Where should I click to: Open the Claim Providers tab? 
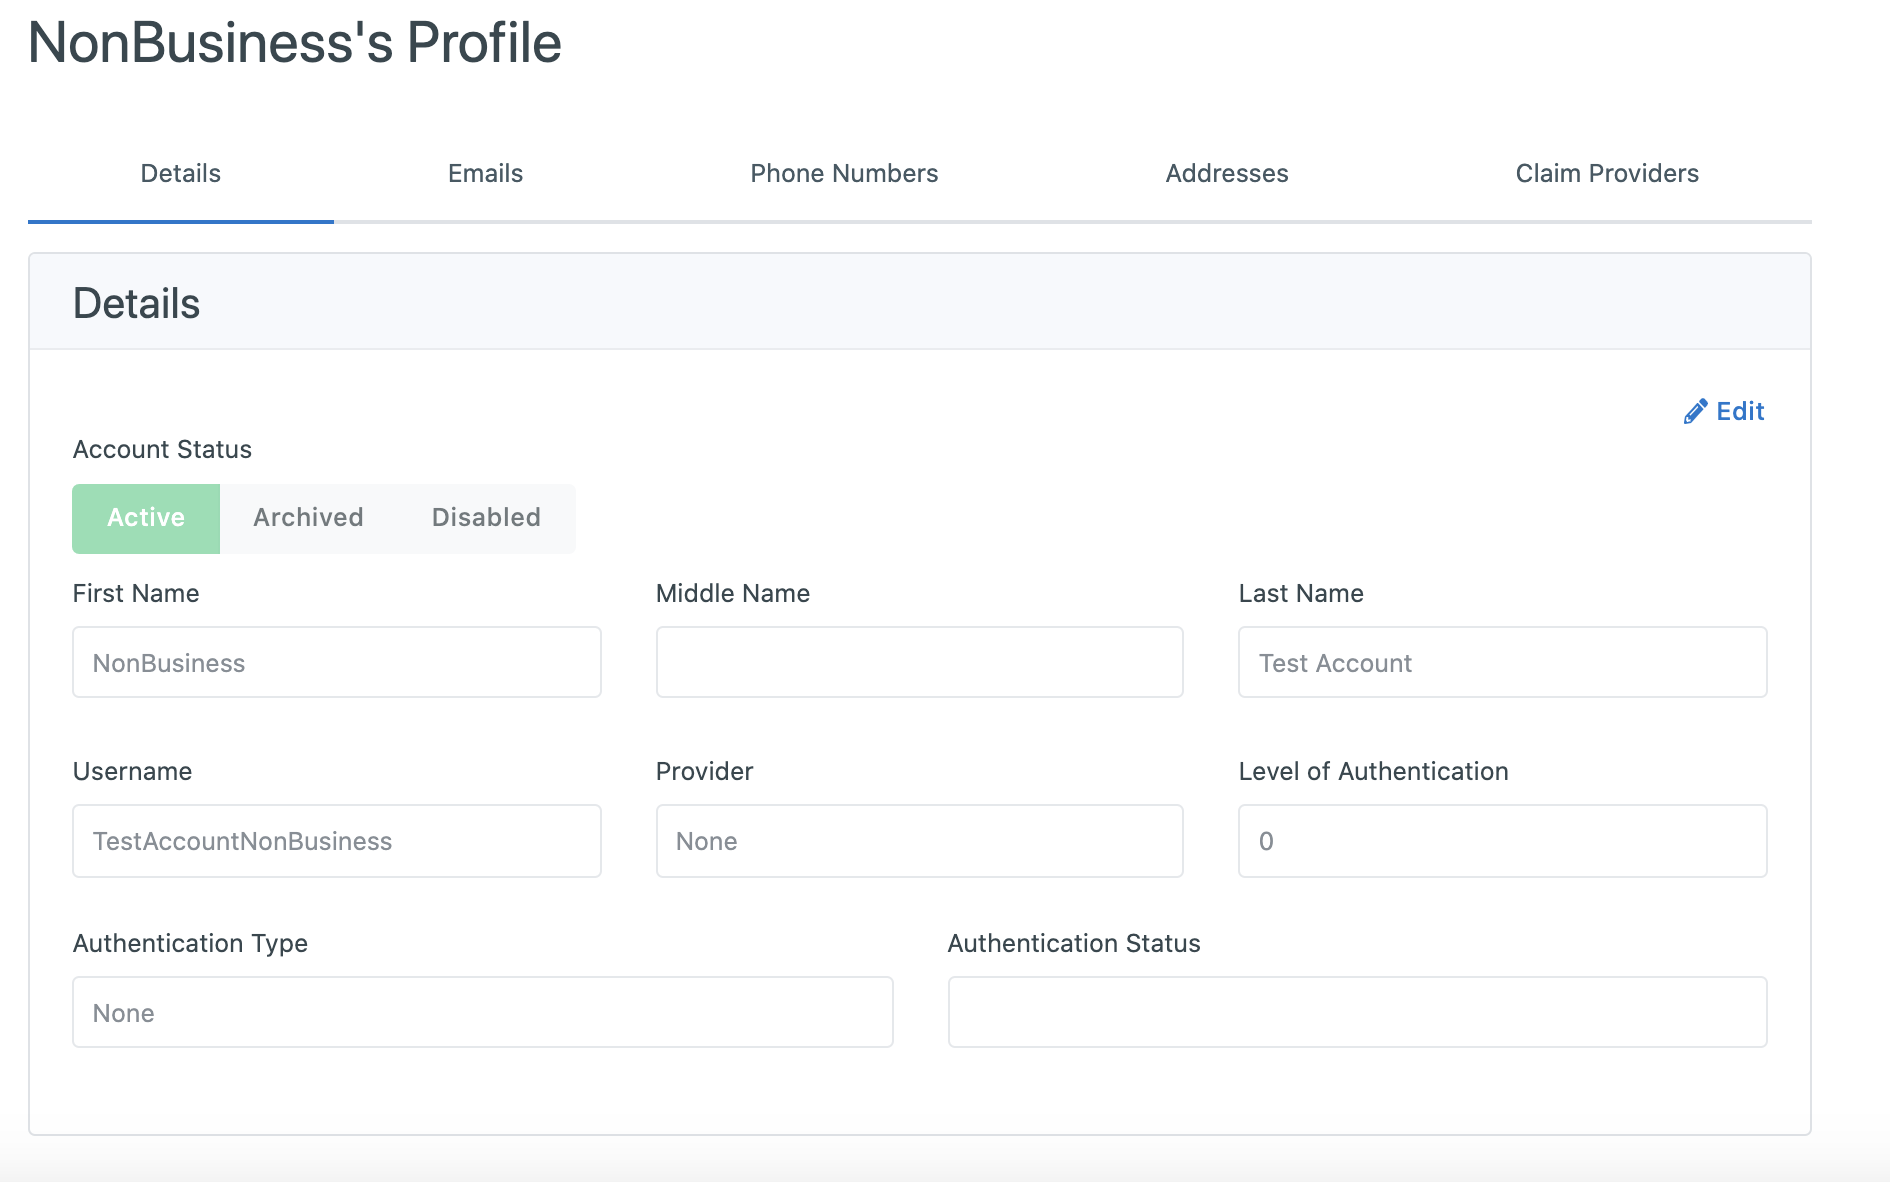pos(1607,173)
